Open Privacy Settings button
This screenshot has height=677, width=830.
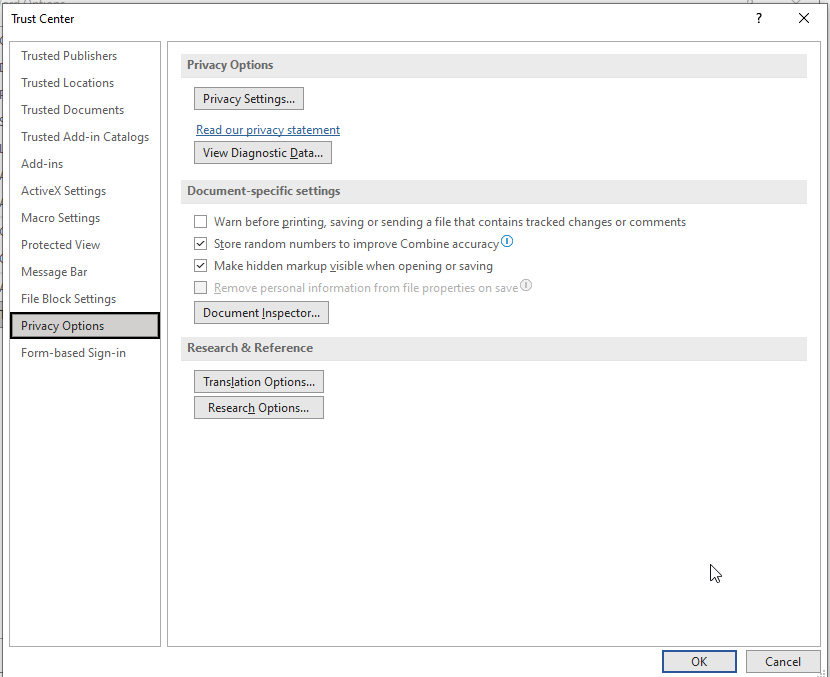click(x=249, y=99)
